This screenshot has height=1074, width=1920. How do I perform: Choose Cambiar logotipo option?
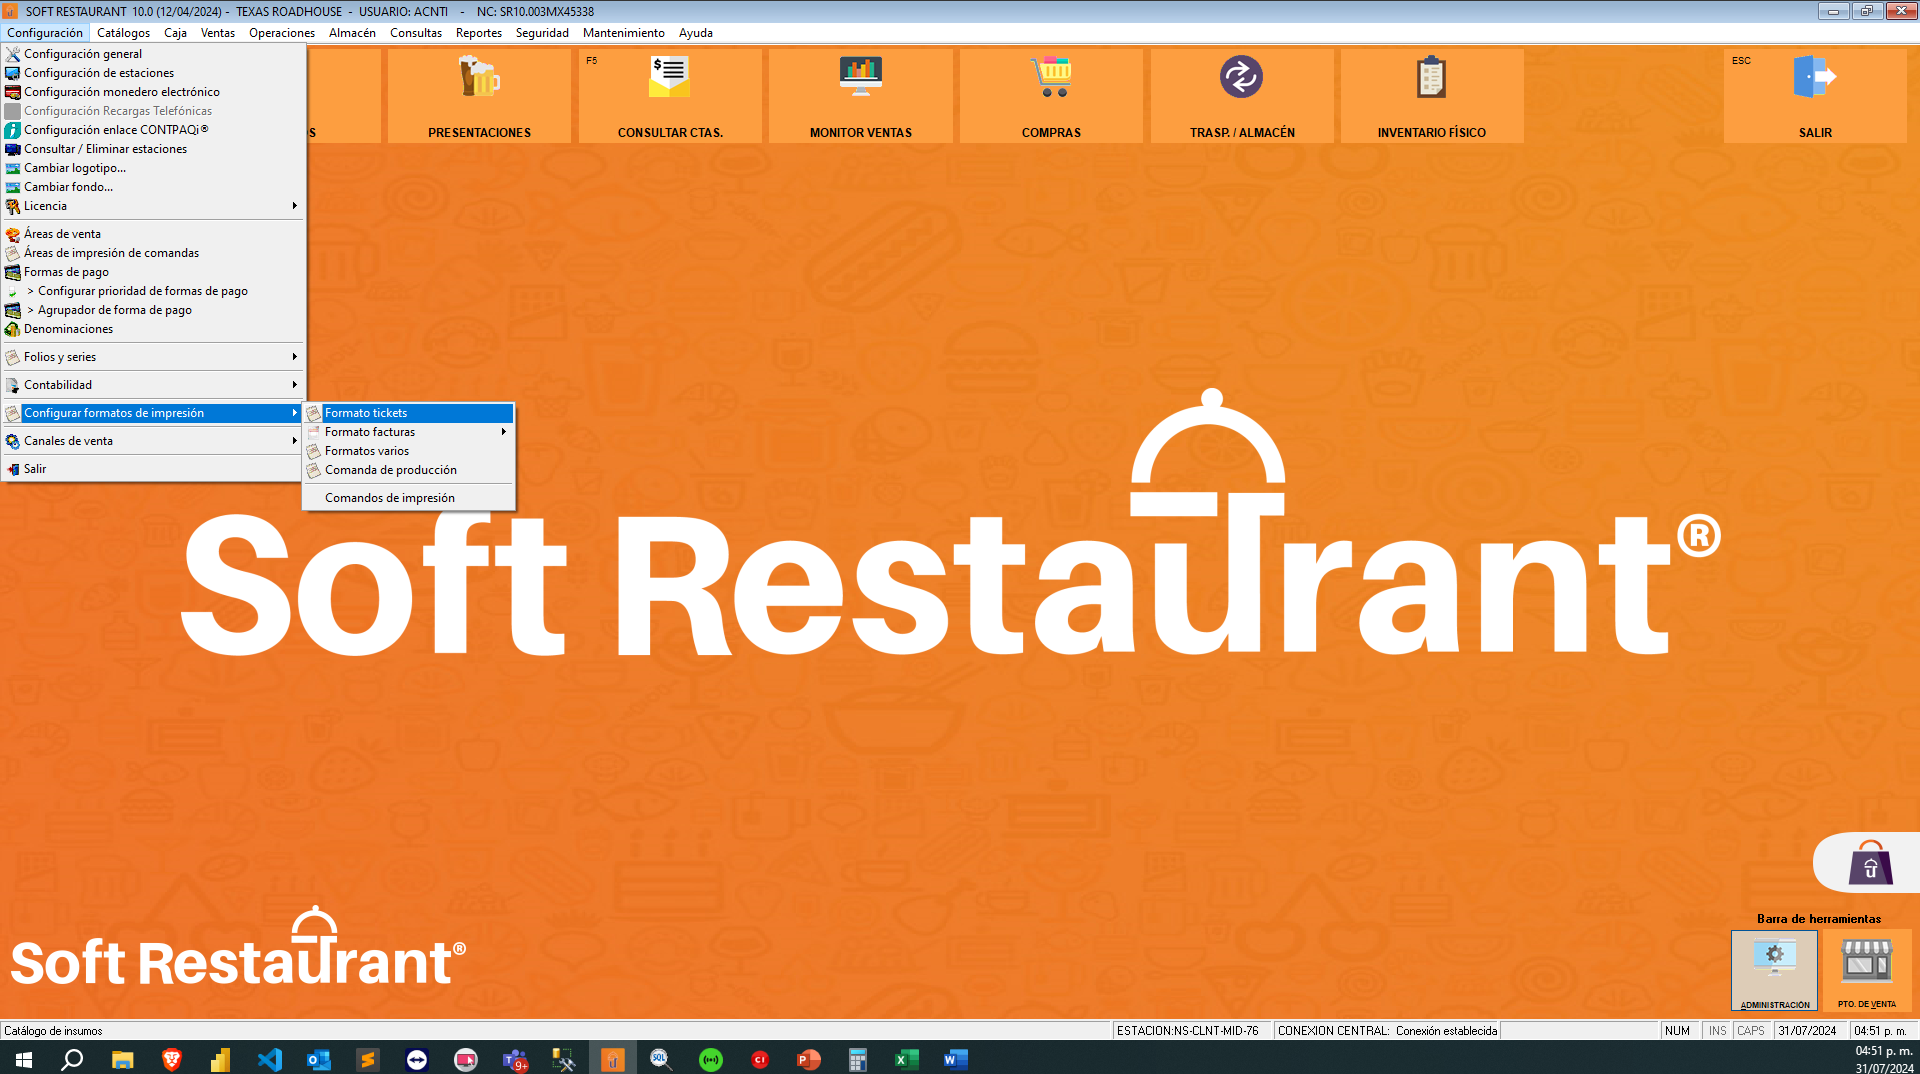152,168
